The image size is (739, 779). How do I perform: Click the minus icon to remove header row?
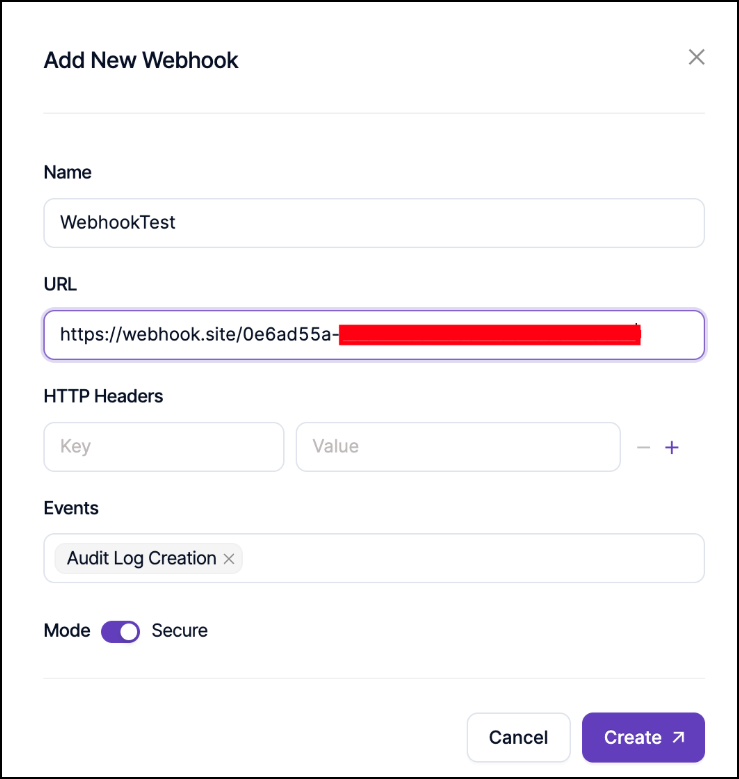coord(643,448)
